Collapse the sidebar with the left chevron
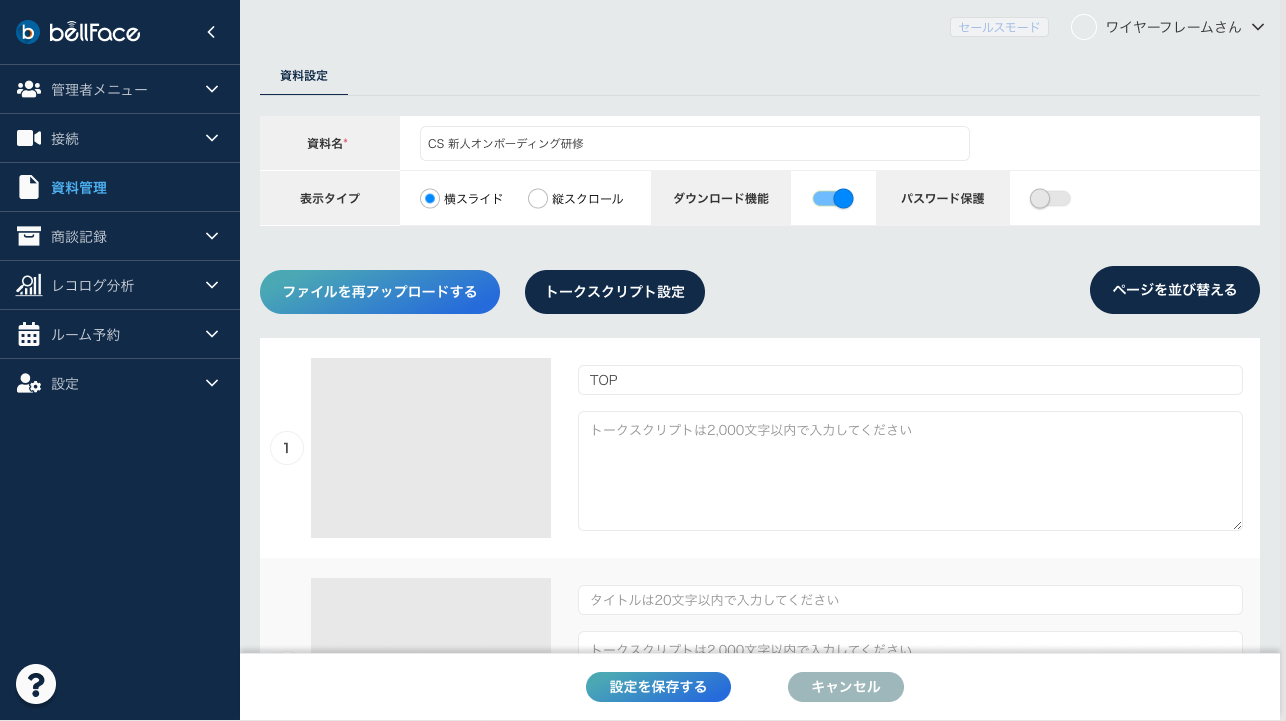Screen dimensions: 1286x721 click(x=211, y=32)
